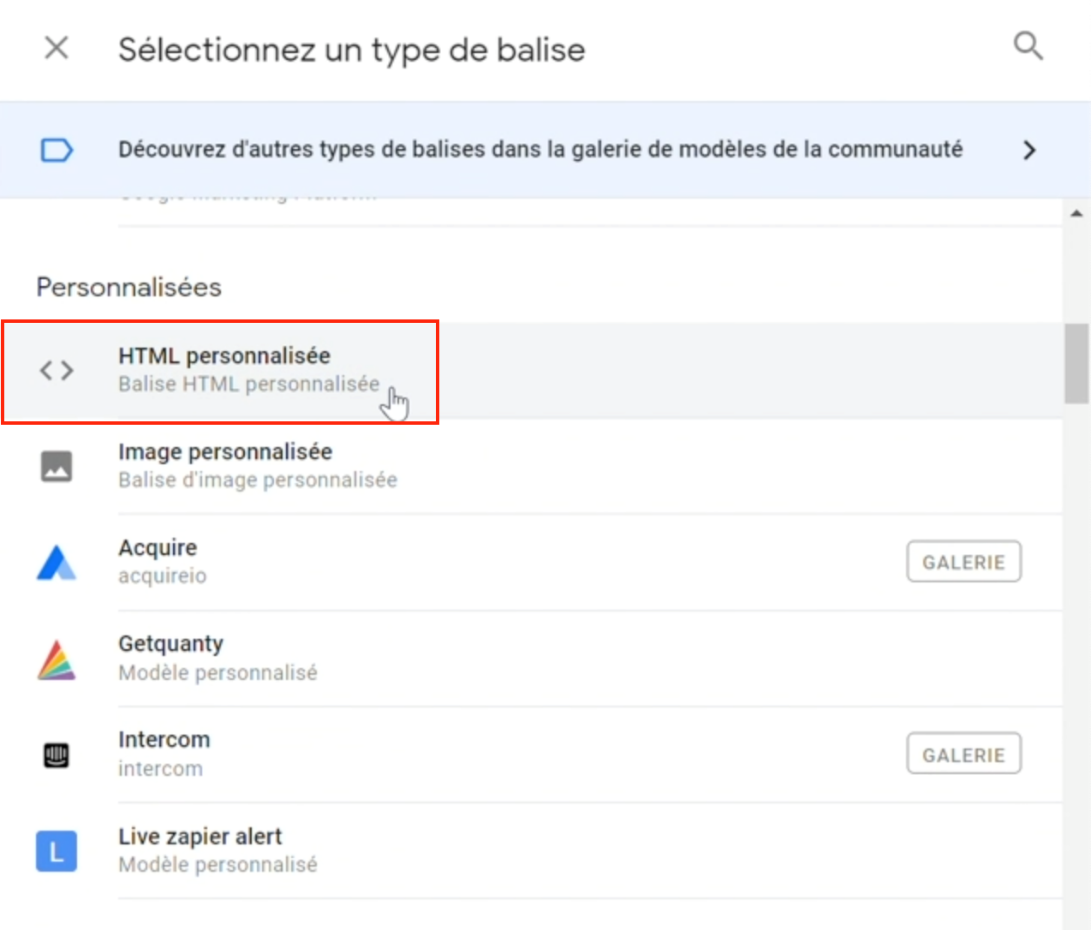Select Live zapier alert template

pos(532,850)
